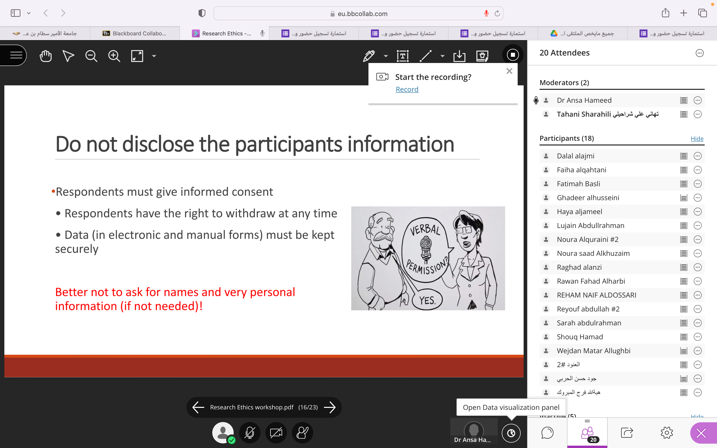This screenshot has height=448, width=717.
Task: Select the hand pan tool
Action: (x=46, y=56)
